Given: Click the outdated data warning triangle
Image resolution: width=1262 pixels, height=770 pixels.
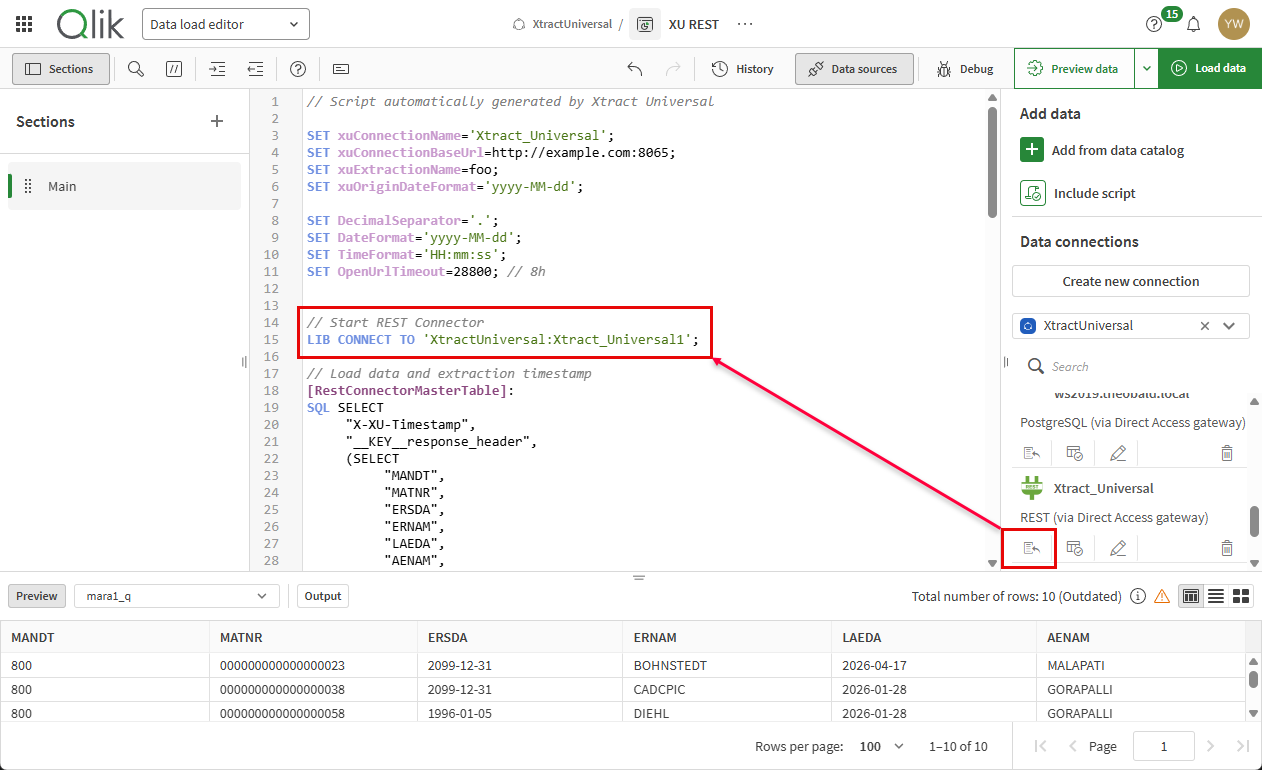Looking at the screenshot, I should click(x=1161, y=595).
